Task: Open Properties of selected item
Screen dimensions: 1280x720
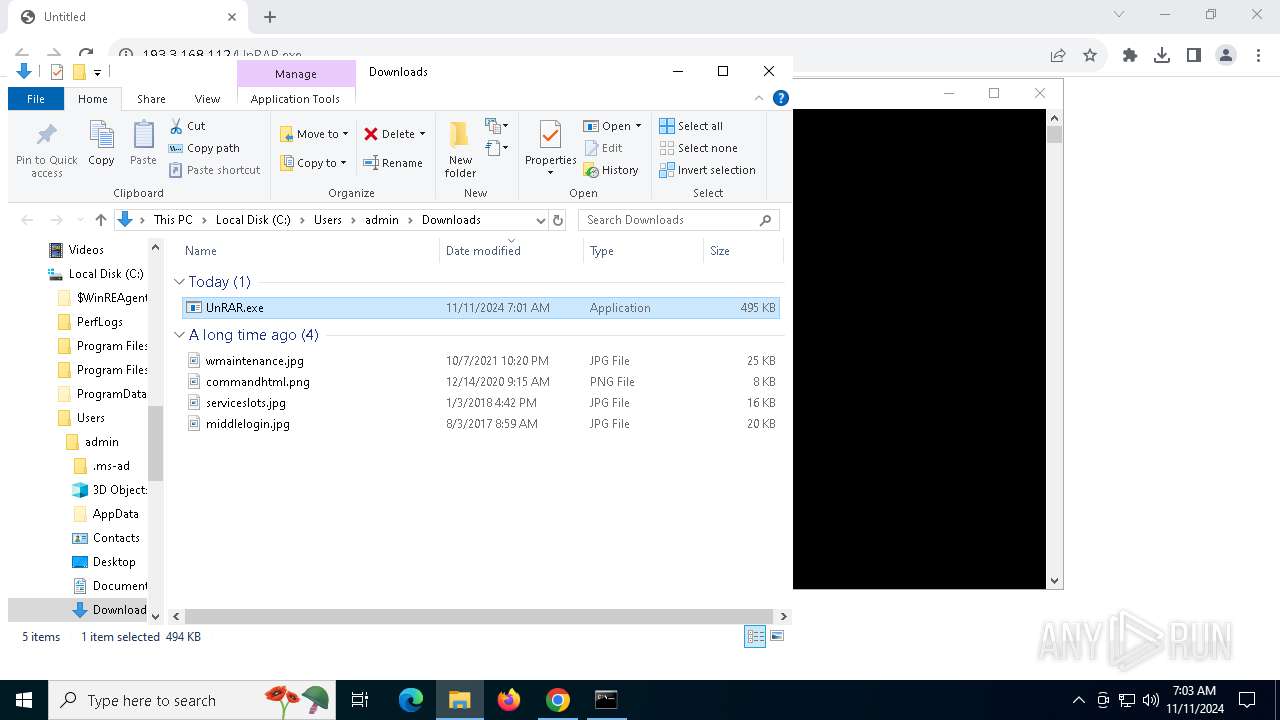Action: click(551, 148)
